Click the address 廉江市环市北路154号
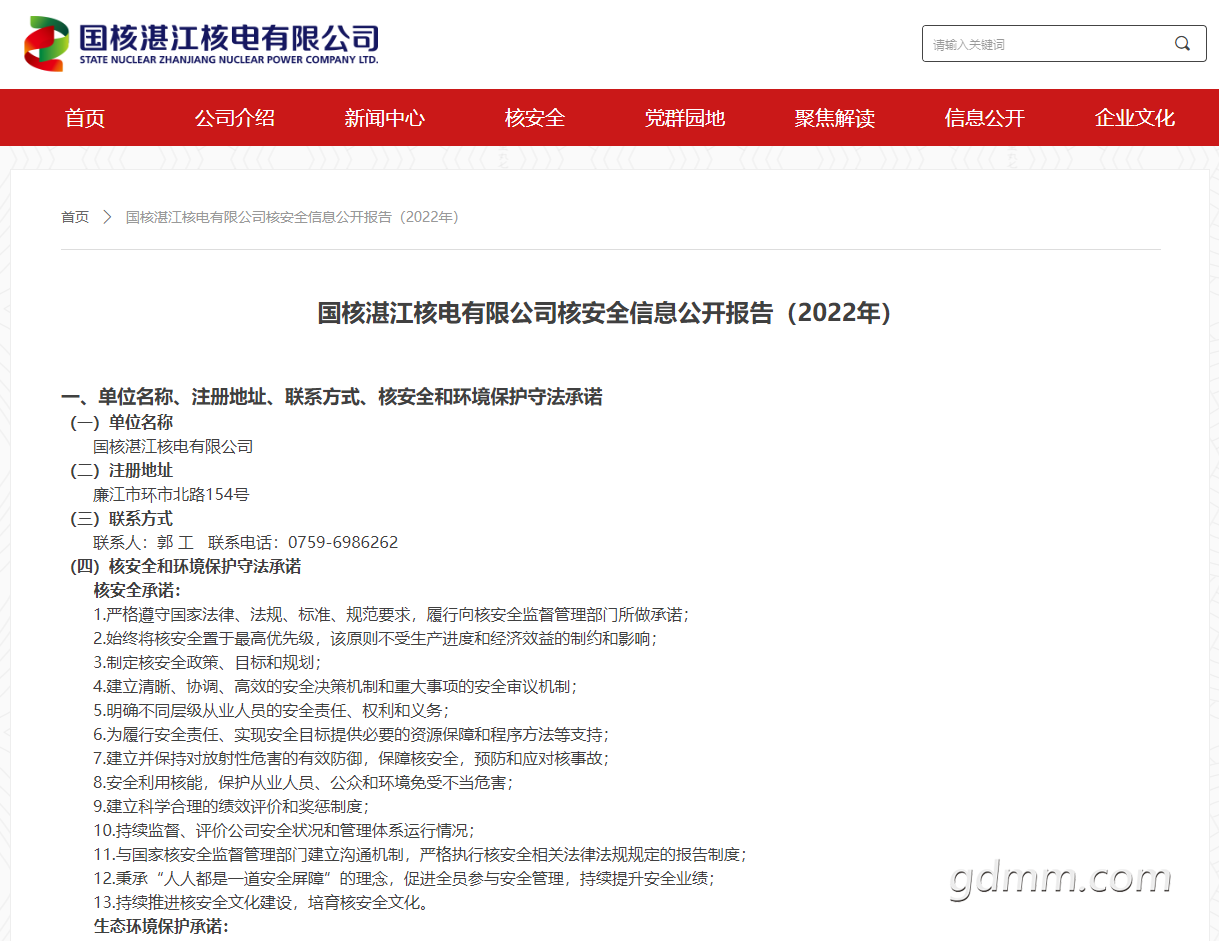This screenshot has height=941, width=1219. [171, 494]
